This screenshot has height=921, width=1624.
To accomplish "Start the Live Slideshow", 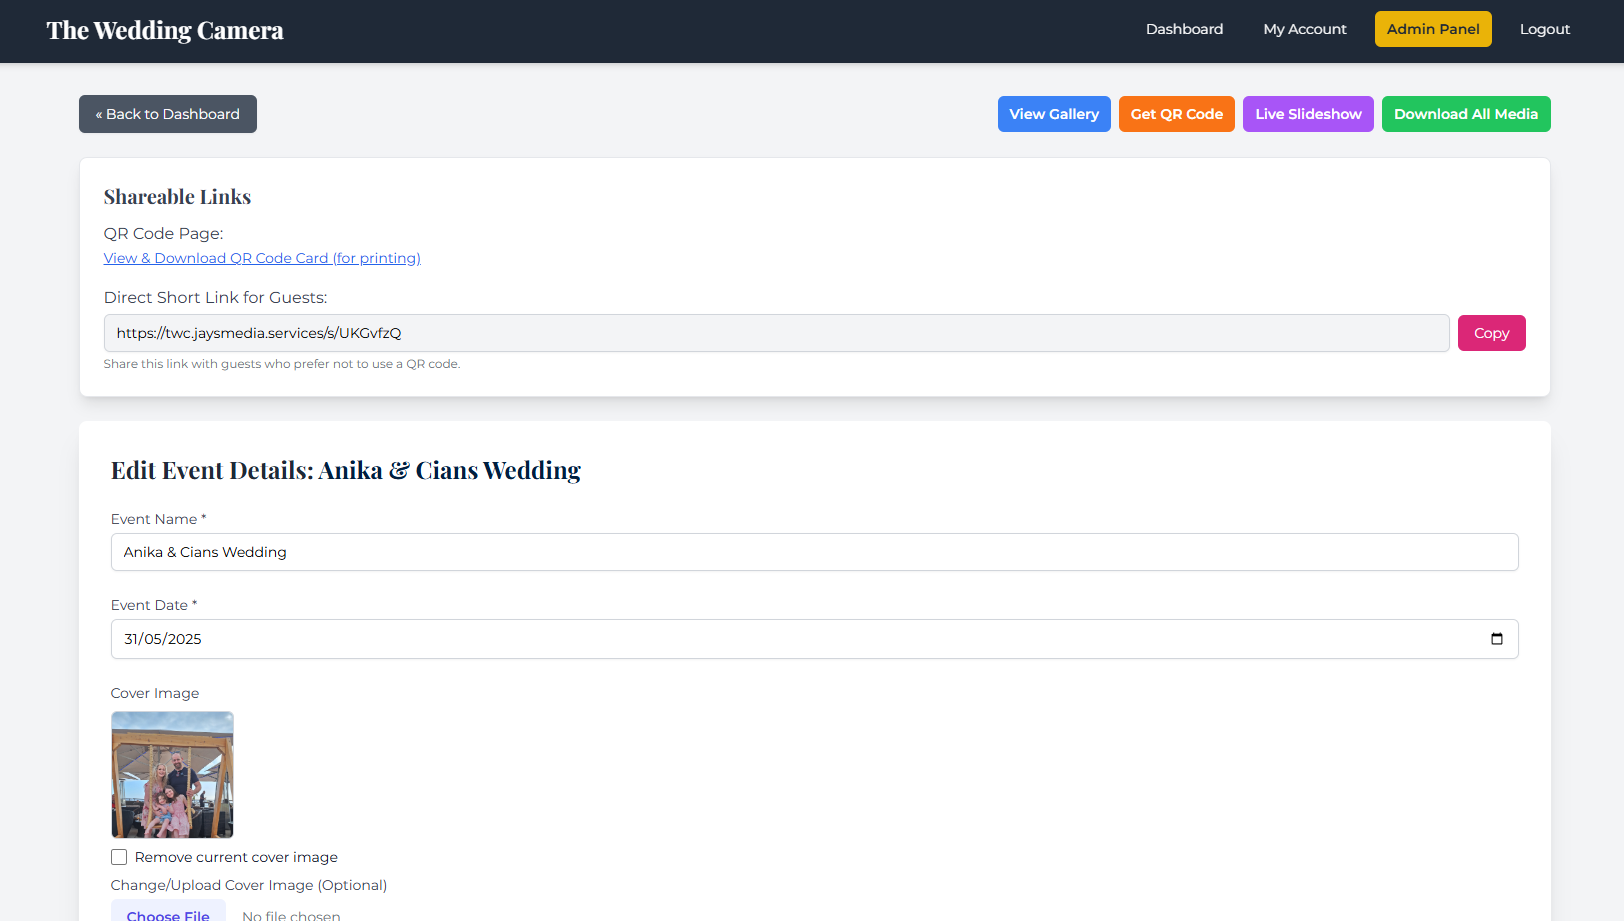I will (1307, 114).
